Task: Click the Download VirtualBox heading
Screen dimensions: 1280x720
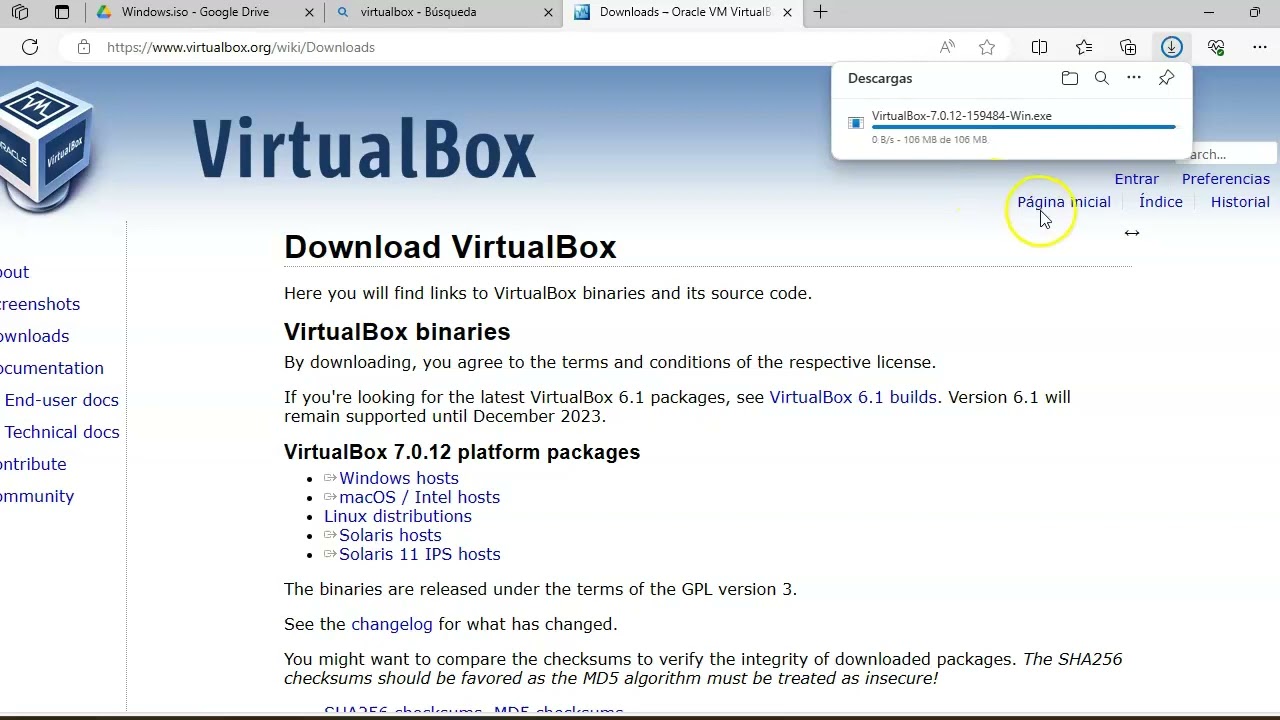Action: (450, 247)
